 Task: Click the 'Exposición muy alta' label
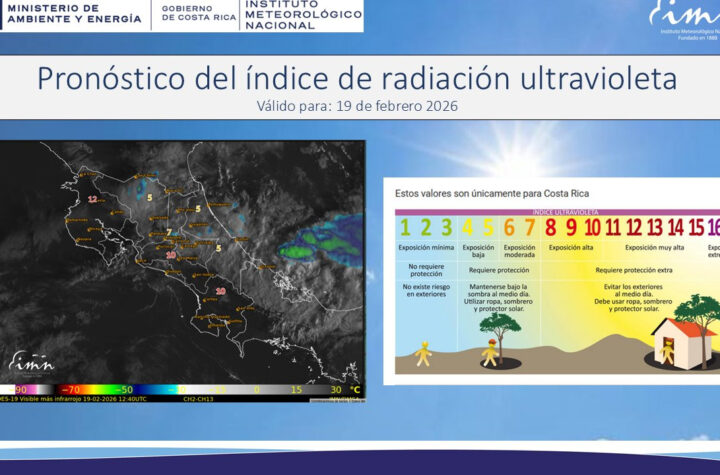[654, 247]
